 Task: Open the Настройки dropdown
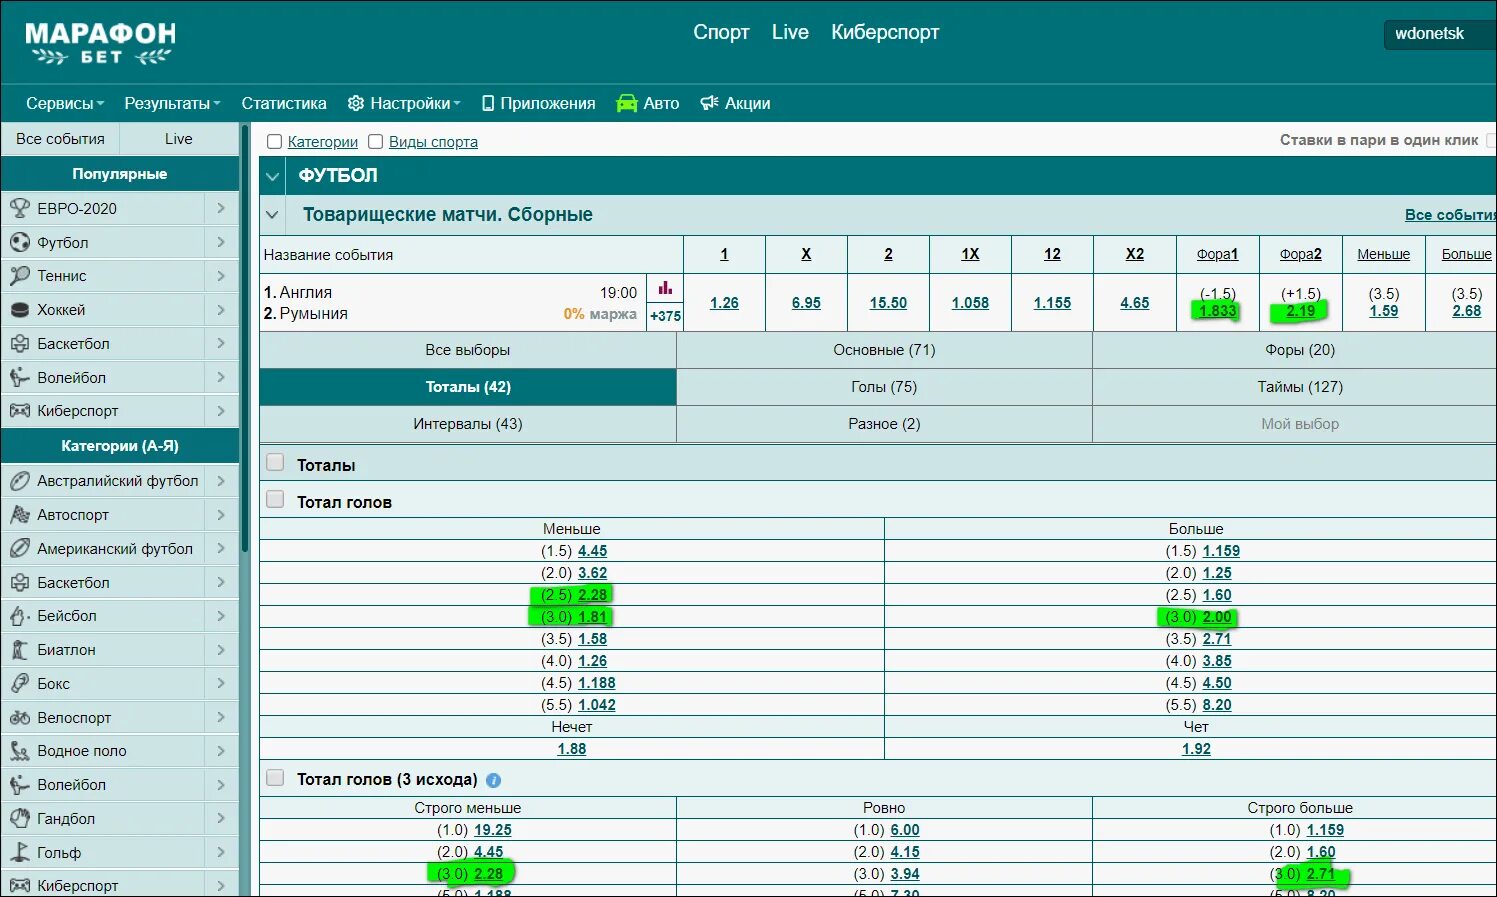point(404,103)
